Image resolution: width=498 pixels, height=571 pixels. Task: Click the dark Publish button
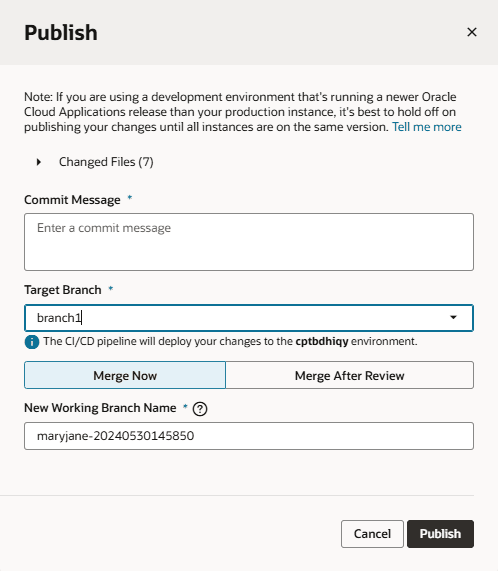click(x=440, y=534)
